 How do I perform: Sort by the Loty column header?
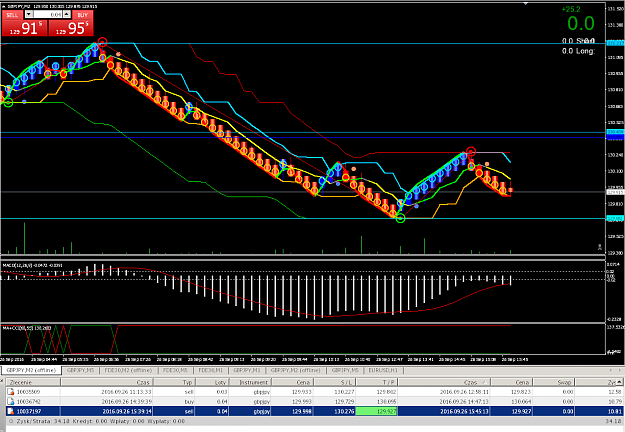click(212, 382)
